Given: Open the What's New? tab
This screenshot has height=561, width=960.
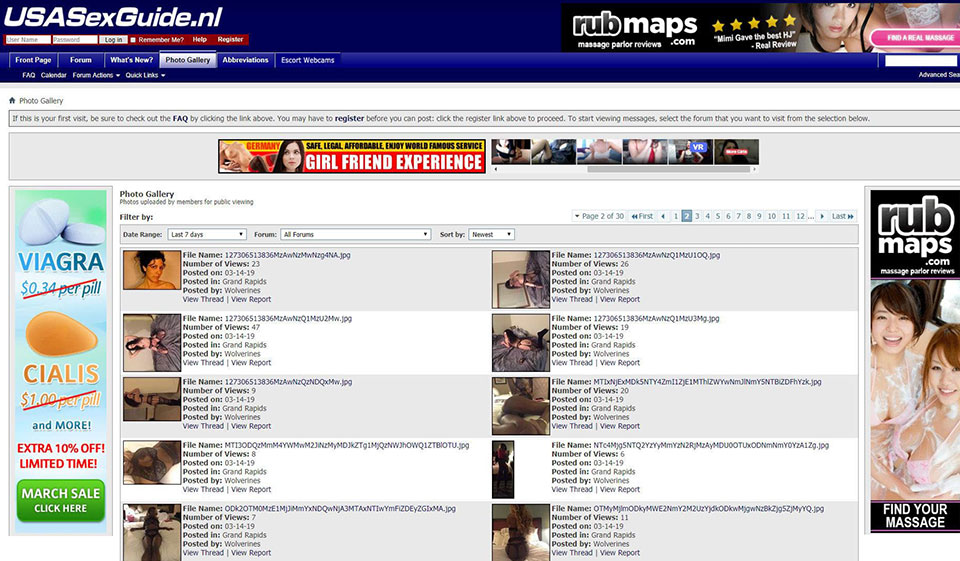Looking at the screenshot, I should point(131,60).
